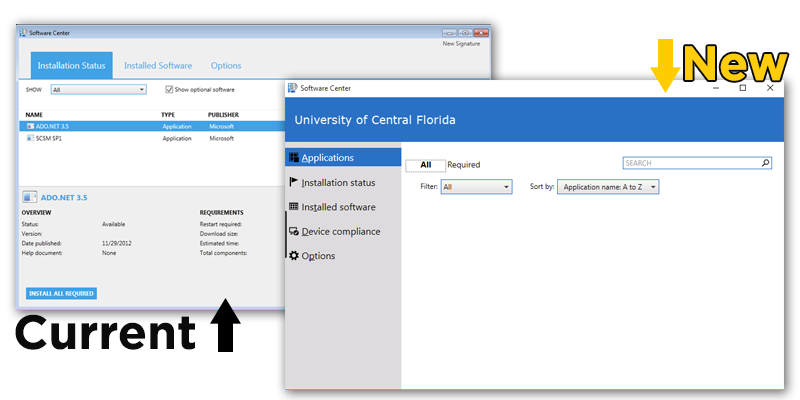Switch to the Installed Software tab in the old window
This screenshot has height=400, width=800.
pos(158,65)
